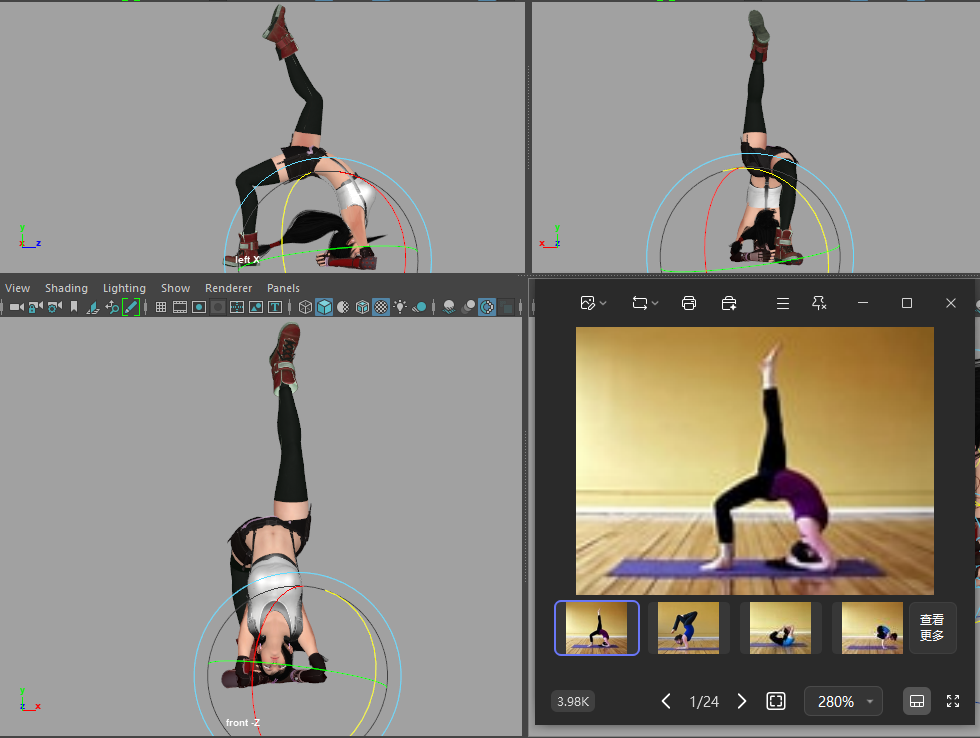The width and height of the screenshot is (980, 738).
Task: Open the Renderer menu
Action: coord(229,288)
